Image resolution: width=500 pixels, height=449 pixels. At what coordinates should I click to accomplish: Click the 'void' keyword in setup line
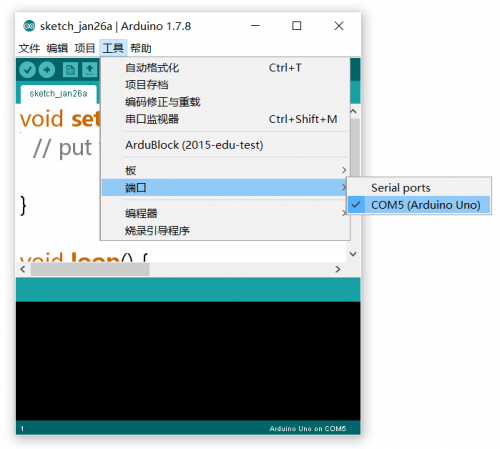point(42,119)
